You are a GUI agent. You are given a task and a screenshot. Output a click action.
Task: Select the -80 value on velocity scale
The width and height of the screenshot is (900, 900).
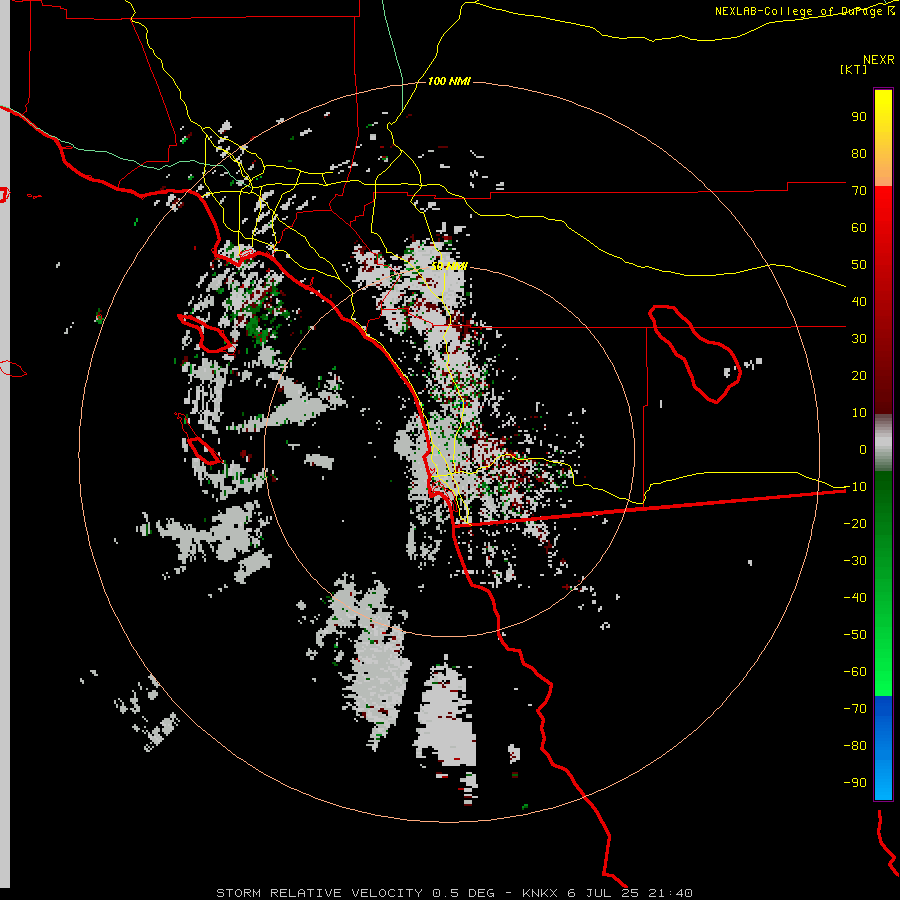[855, 746]
